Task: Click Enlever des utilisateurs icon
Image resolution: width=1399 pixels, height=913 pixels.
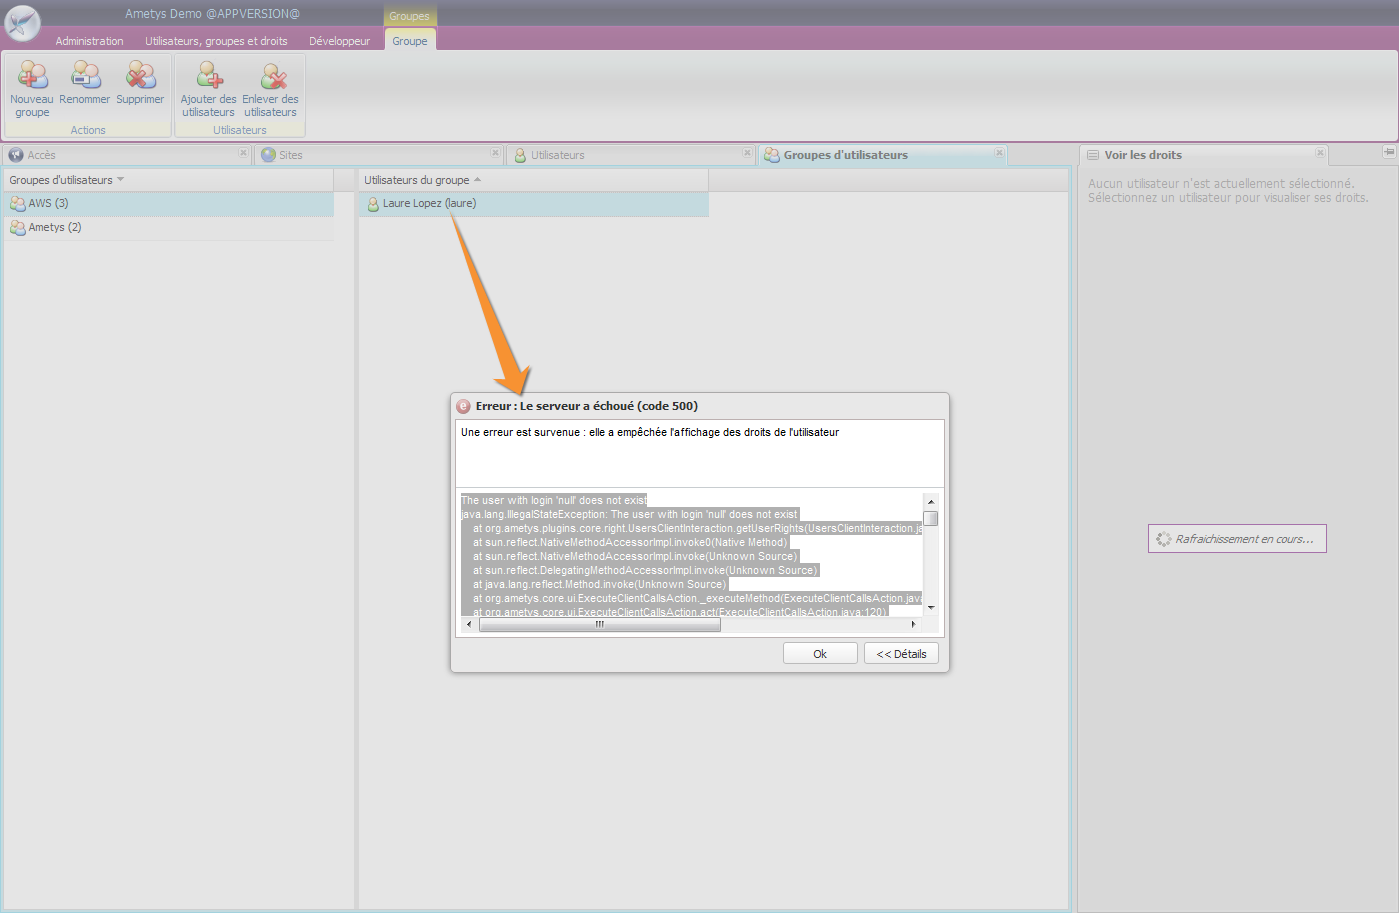Action: 271,76
